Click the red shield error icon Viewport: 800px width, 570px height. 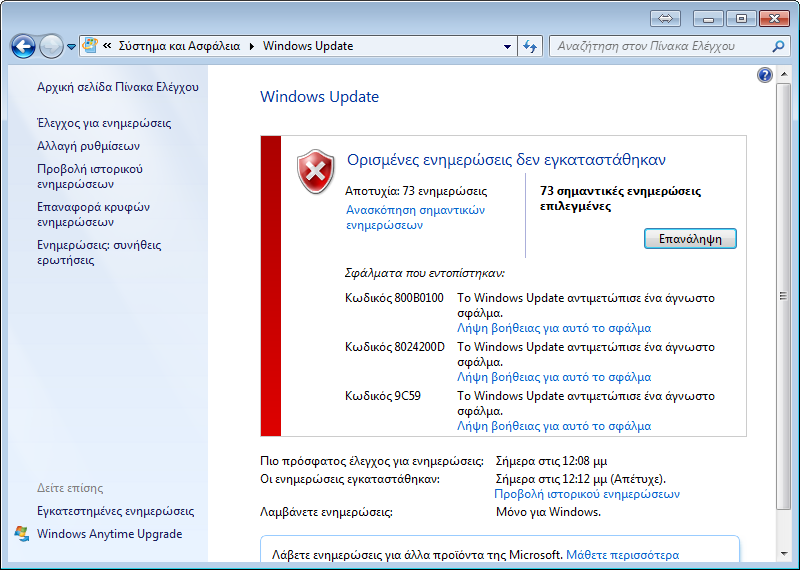point(315,172)
